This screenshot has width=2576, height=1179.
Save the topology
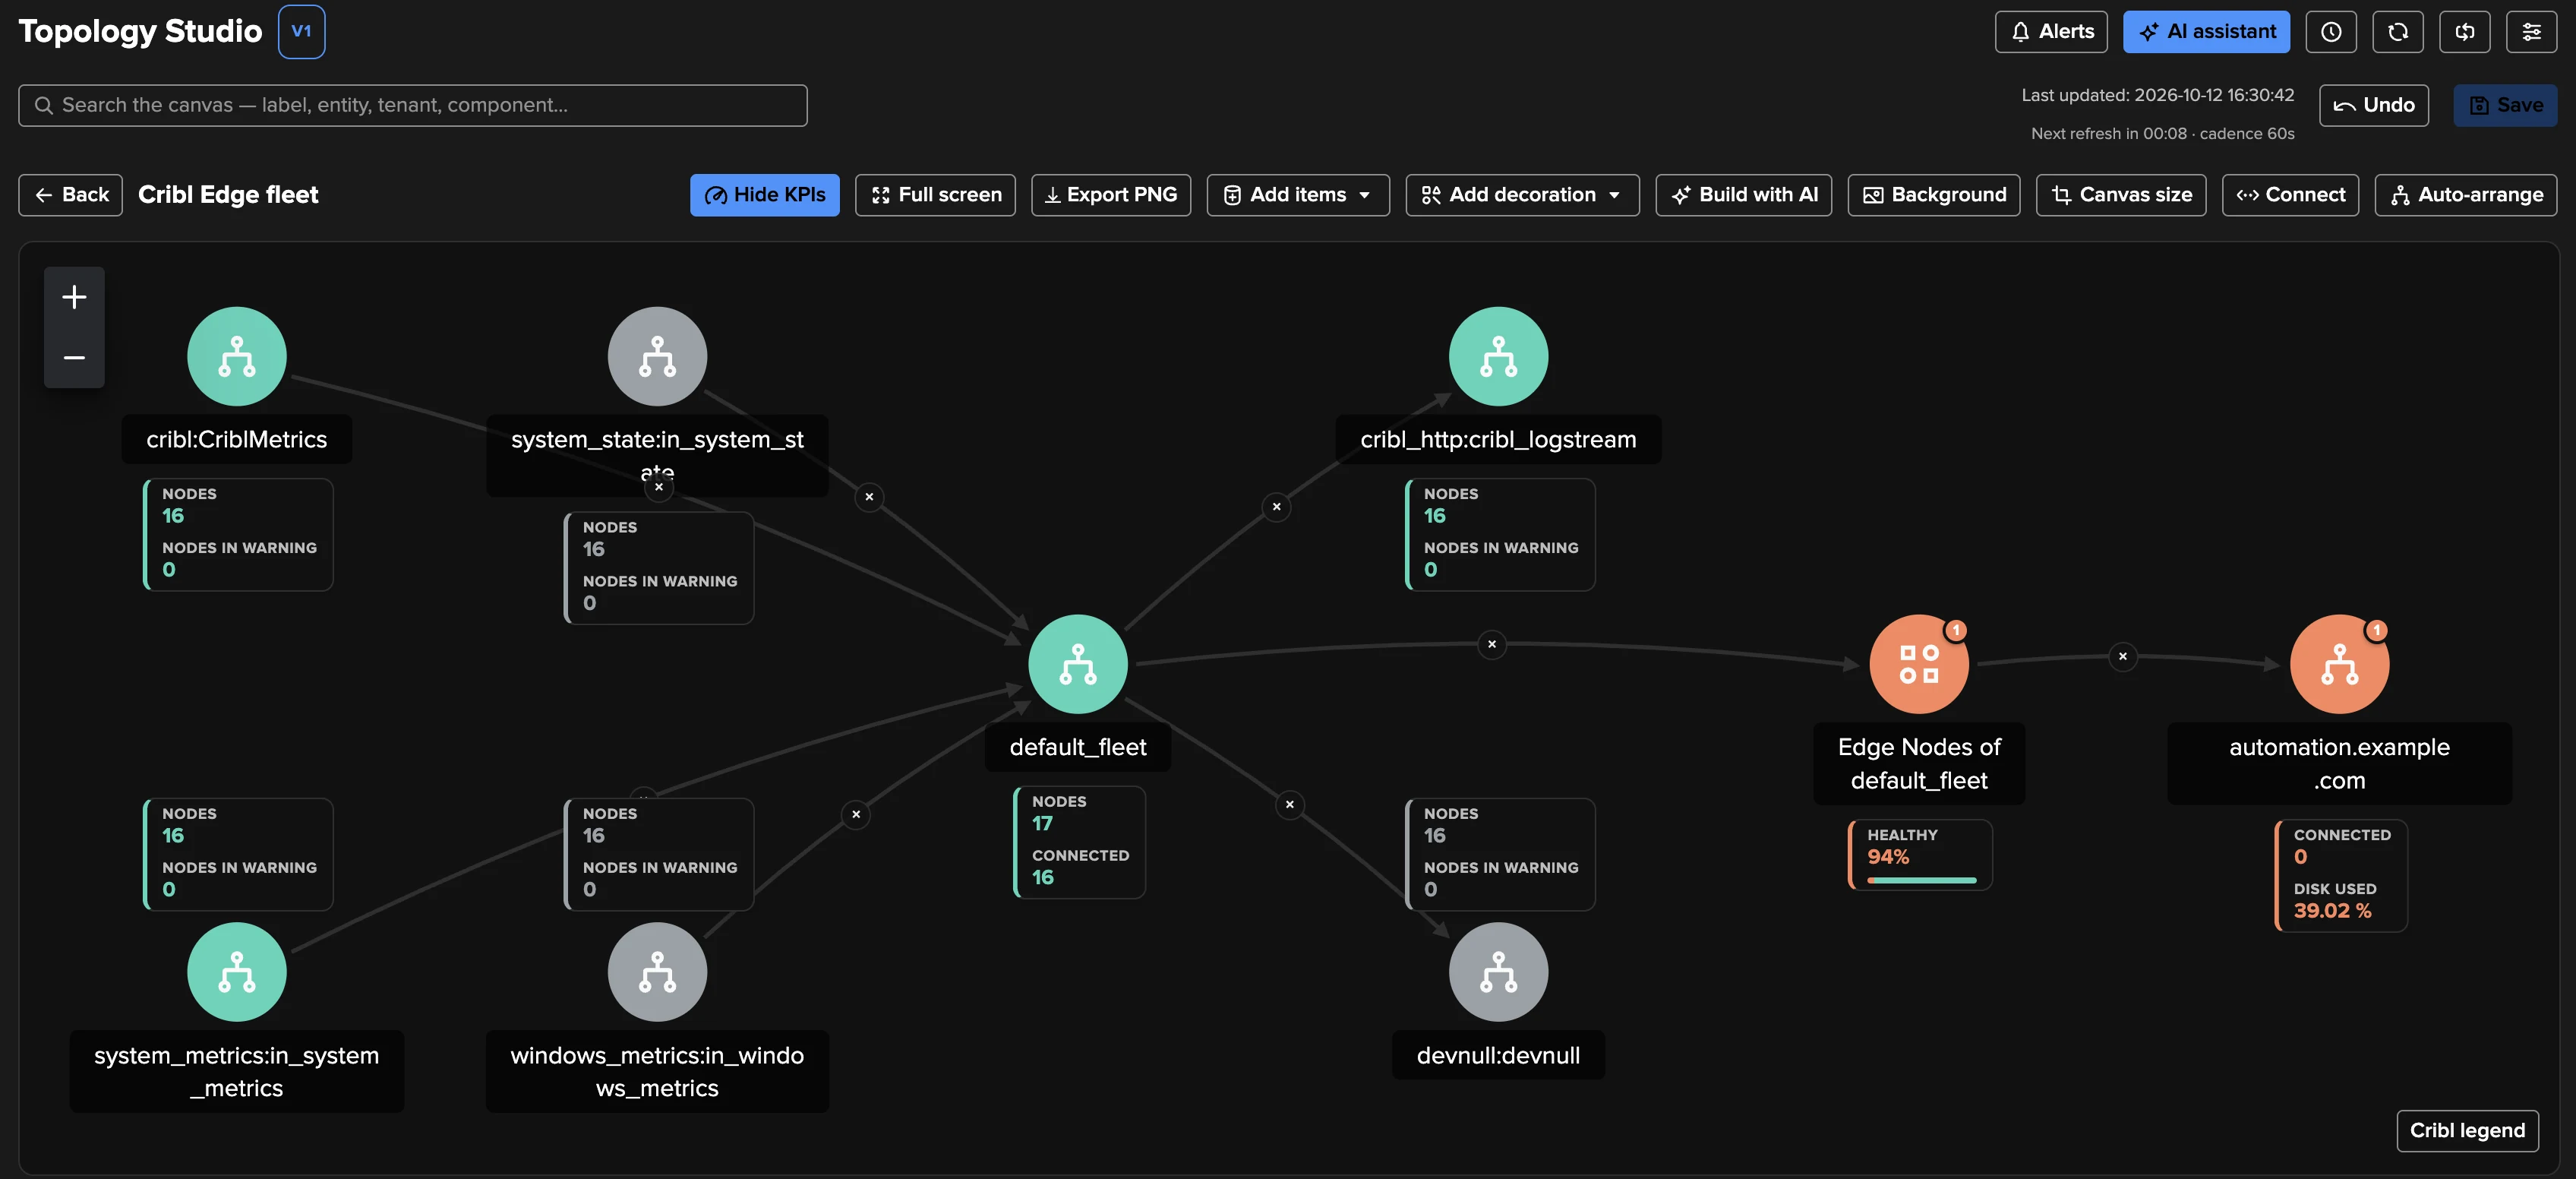(2506, 105)
